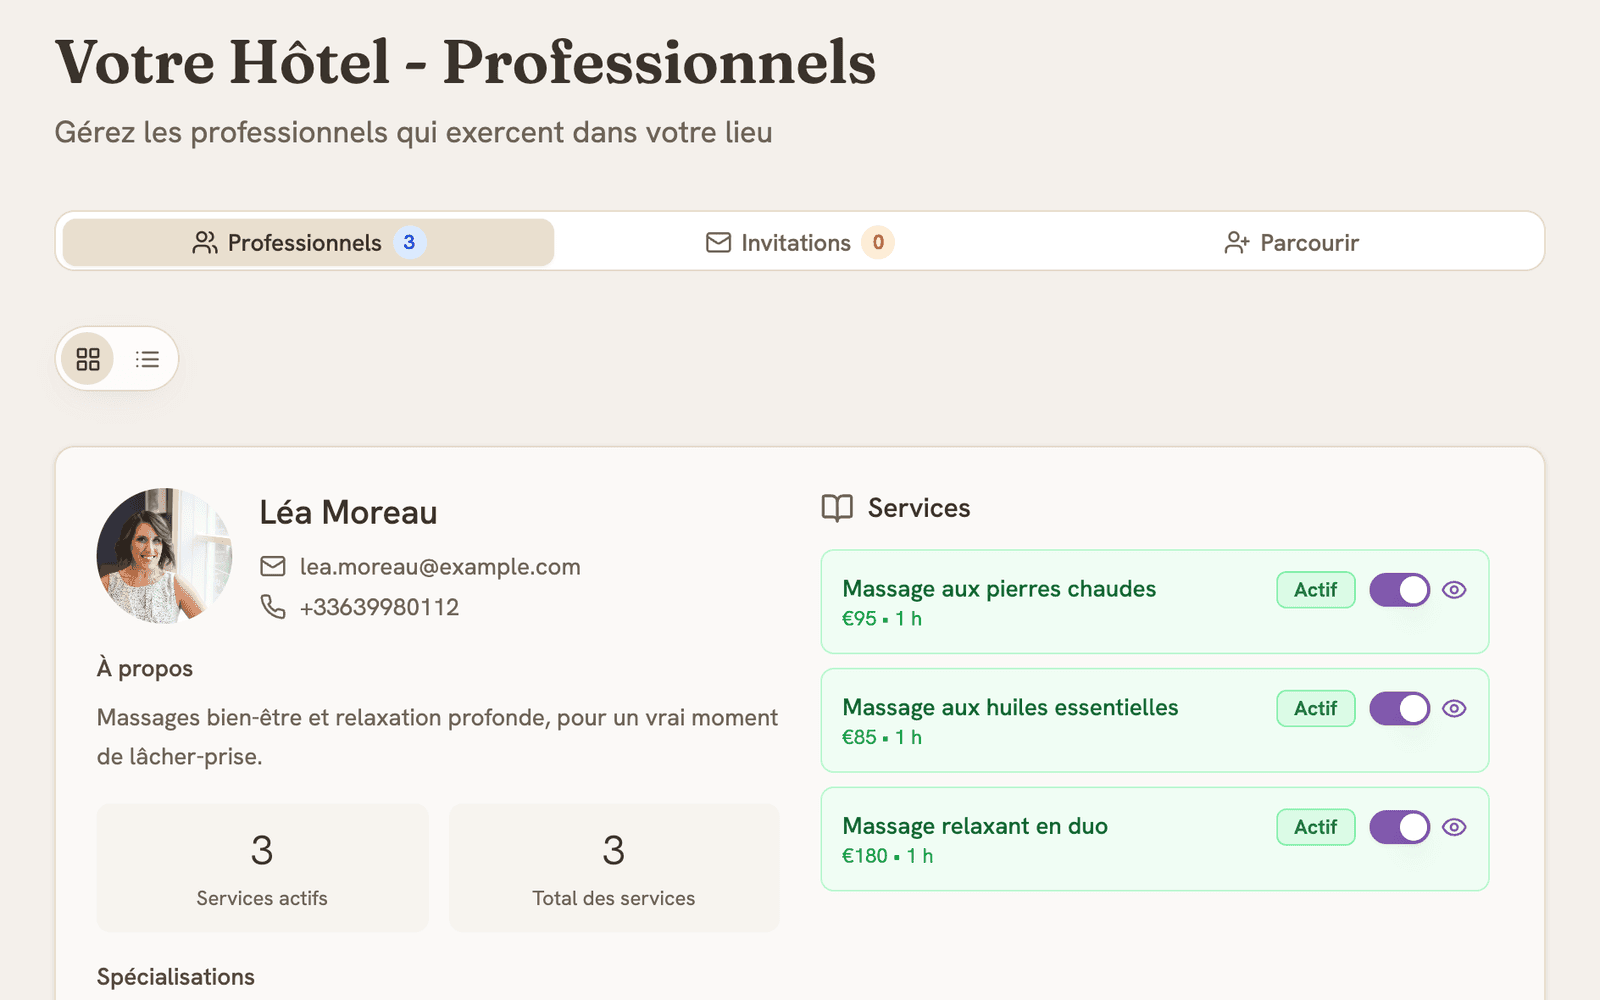
Task: Click the name Léa Moreau
Action: tap(348, 513)
